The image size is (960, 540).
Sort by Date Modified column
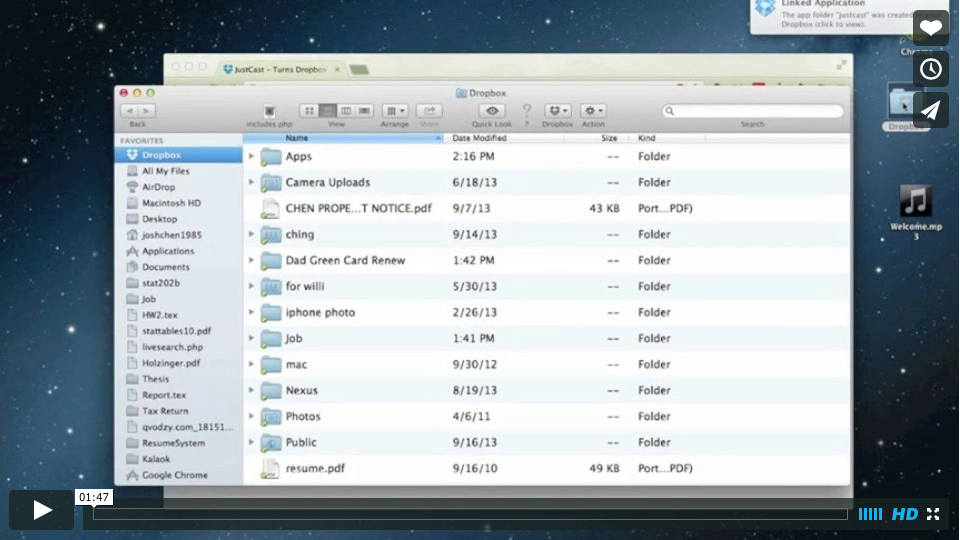click(503, 138)
